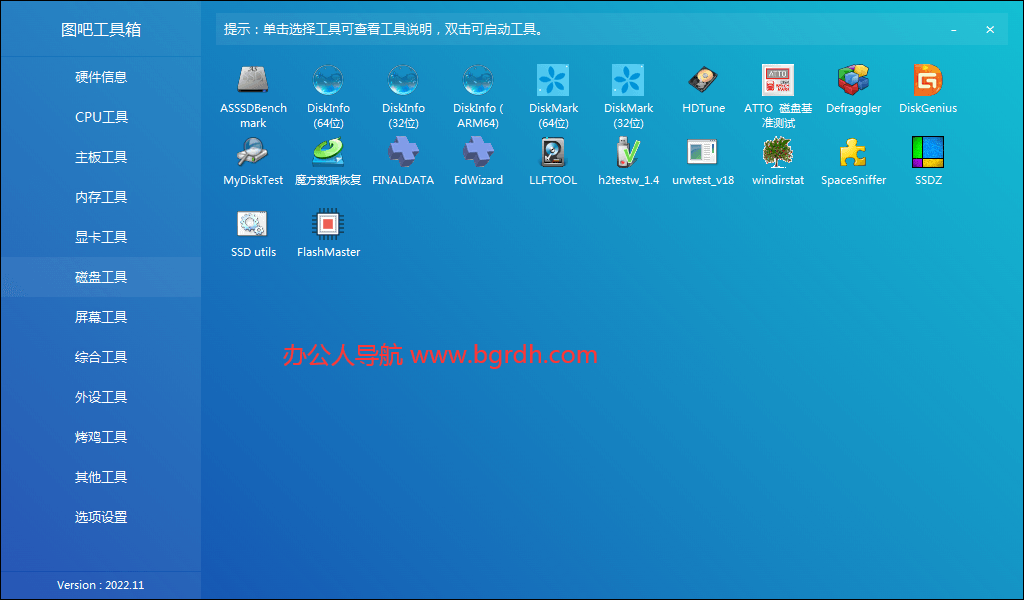
Task: Select the FlashMaster chip icon
Action: coord(328,223)
